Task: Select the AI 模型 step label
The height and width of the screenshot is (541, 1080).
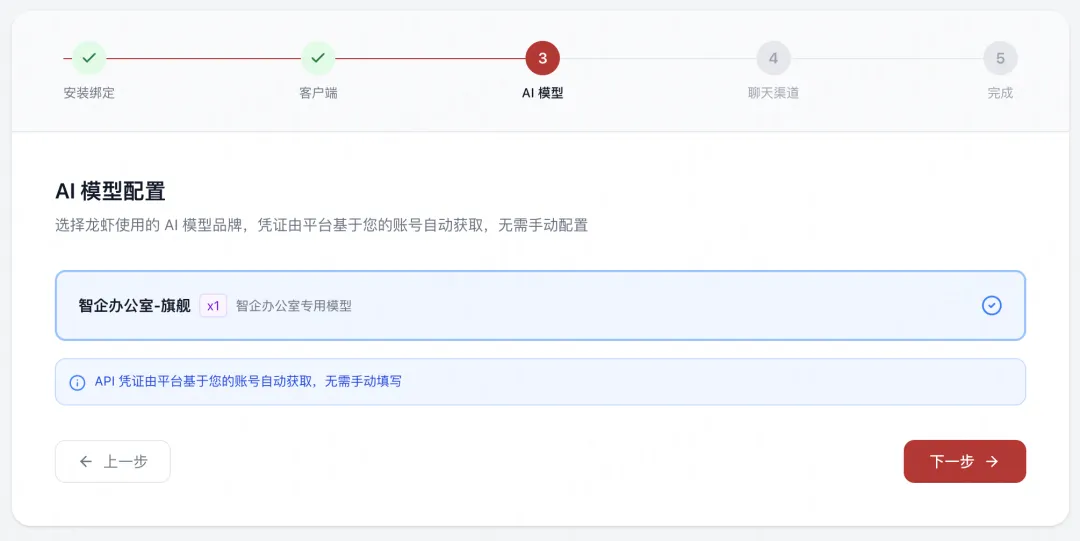Action: tap(542, 93)
